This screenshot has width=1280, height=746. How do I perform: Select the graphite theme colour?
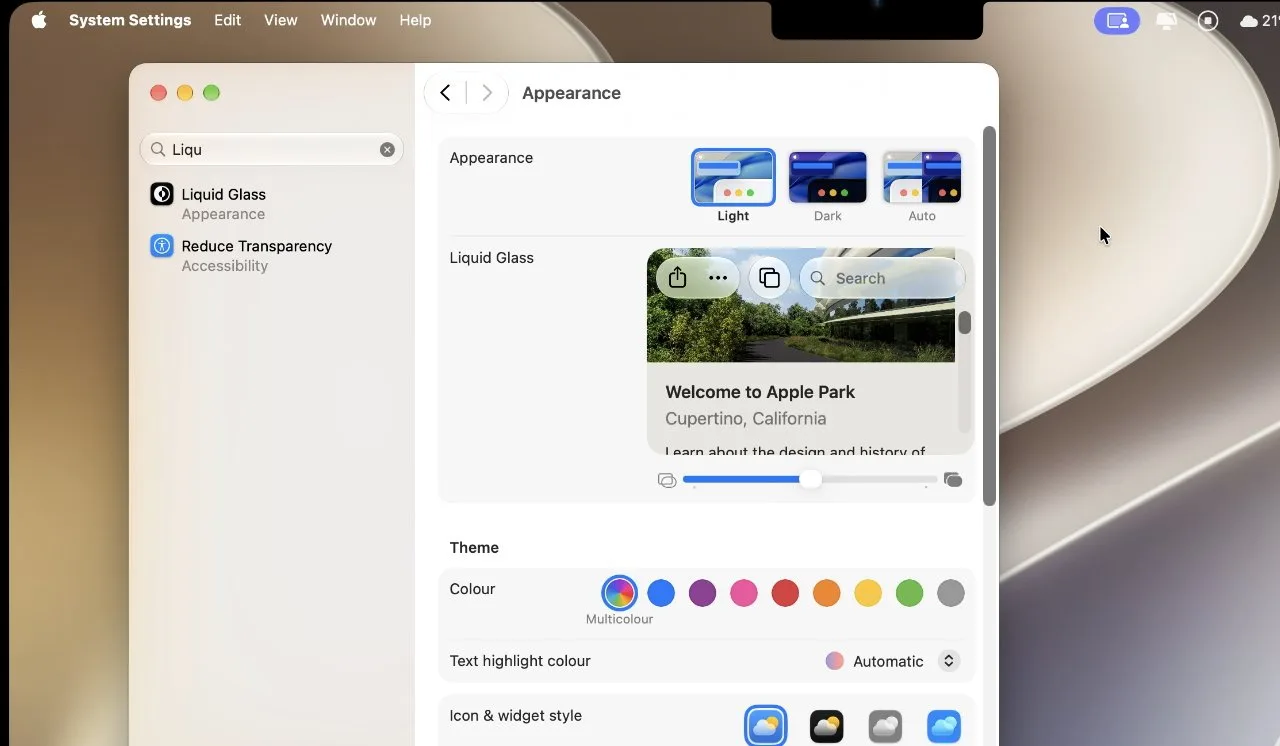click(x=951, y=593)
